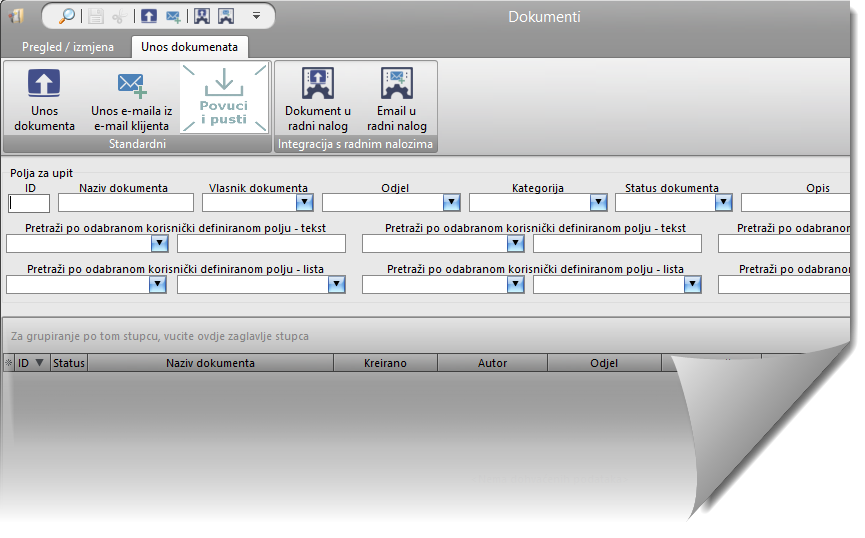Click the Dokument u radni nalog ribbon button
This screenshot has height=538, width=865.
[x=318, y=100]
